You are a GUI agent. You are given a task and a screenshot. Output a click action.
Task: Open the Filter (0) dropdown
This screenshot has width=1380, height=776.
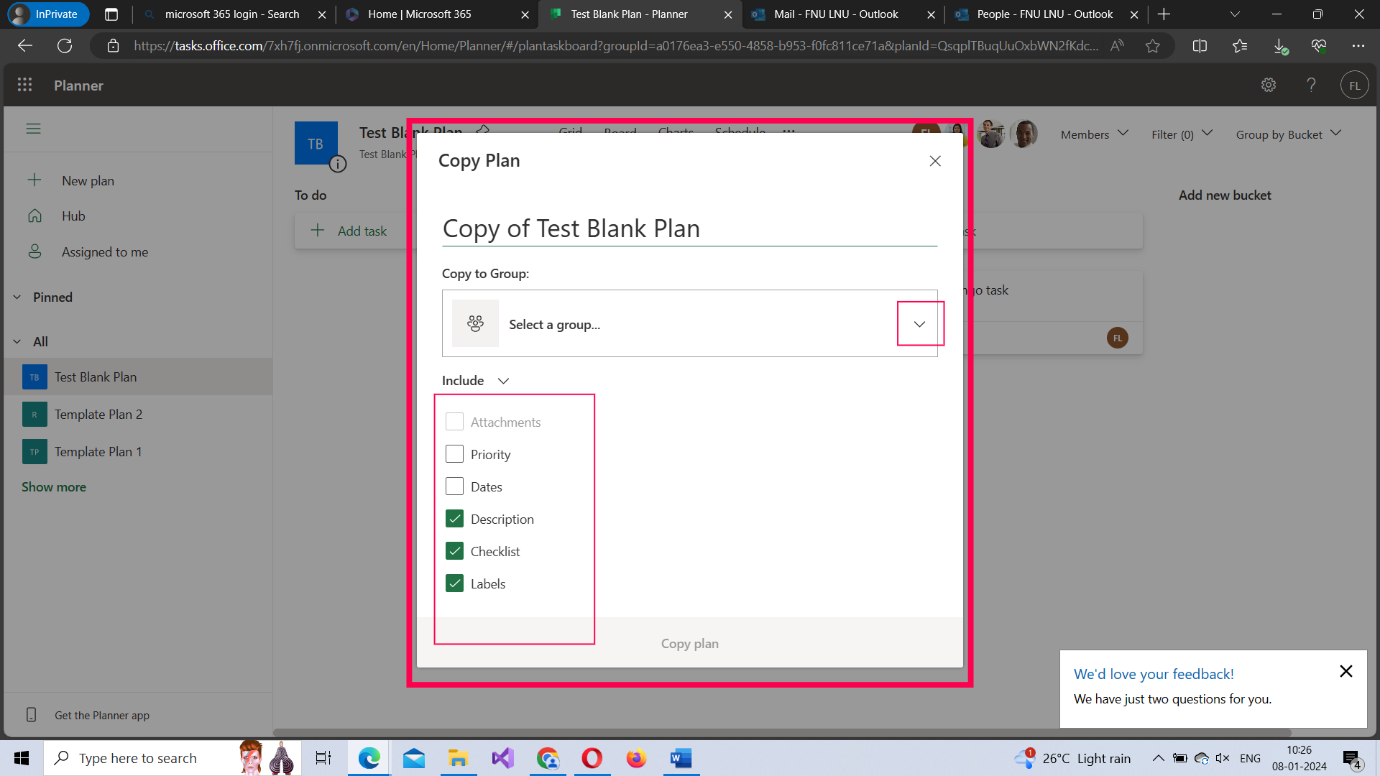tap(1182, 134)
